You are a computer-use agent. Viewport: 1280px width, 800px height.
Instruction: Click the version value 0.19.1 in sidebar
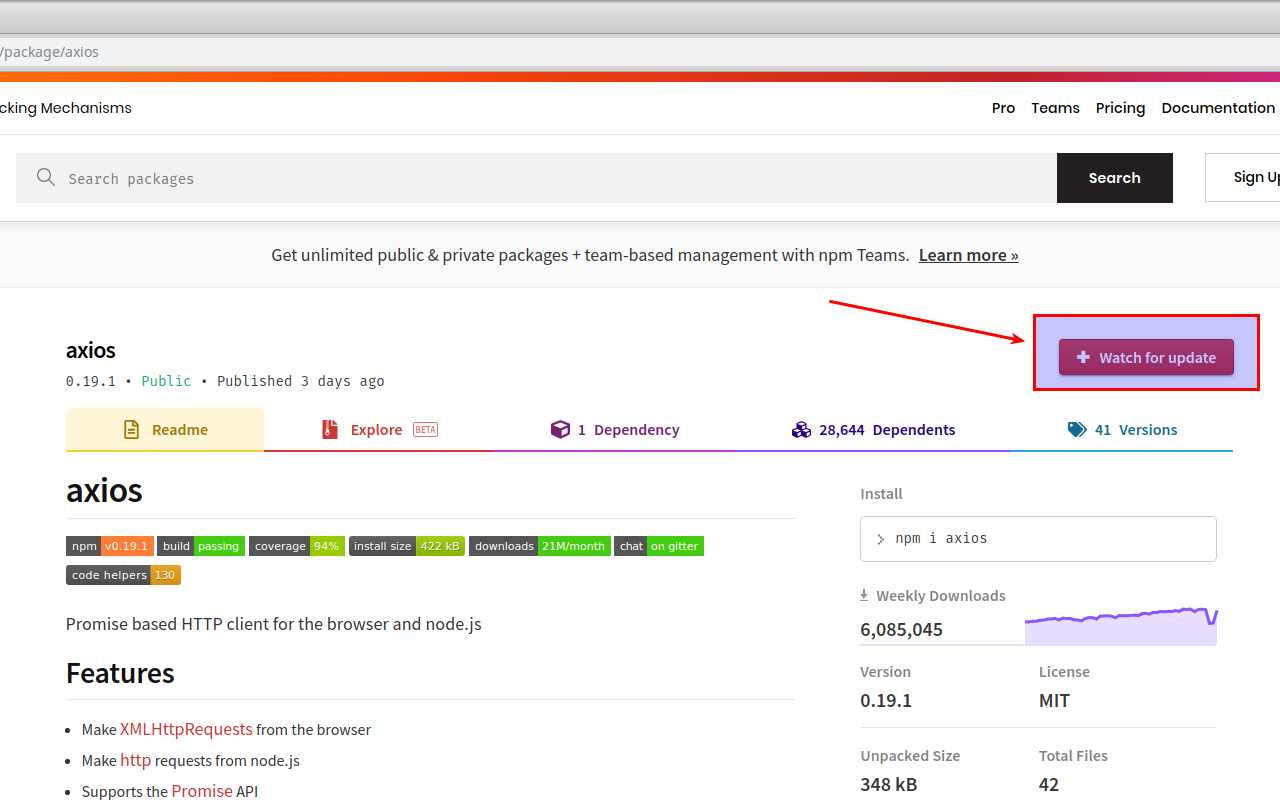point(886,700)
